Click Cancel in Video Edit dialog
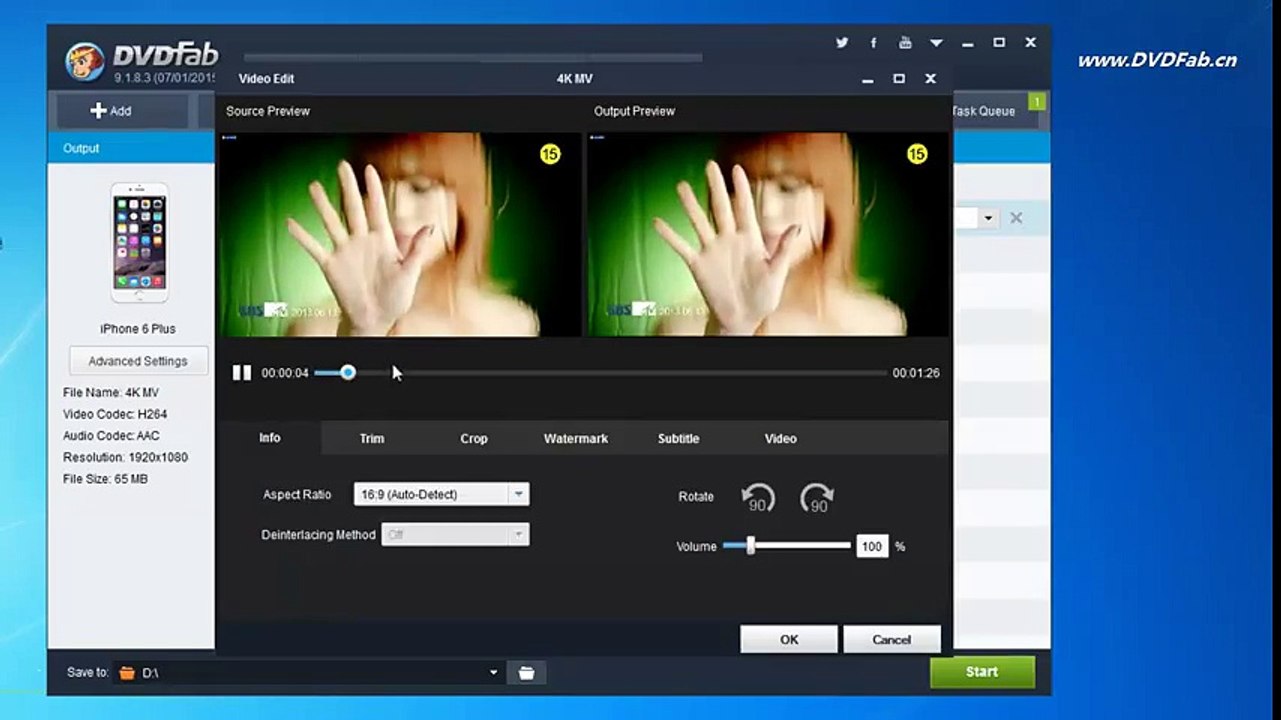This screenshot has height=720, width=1281. point(892,640)
